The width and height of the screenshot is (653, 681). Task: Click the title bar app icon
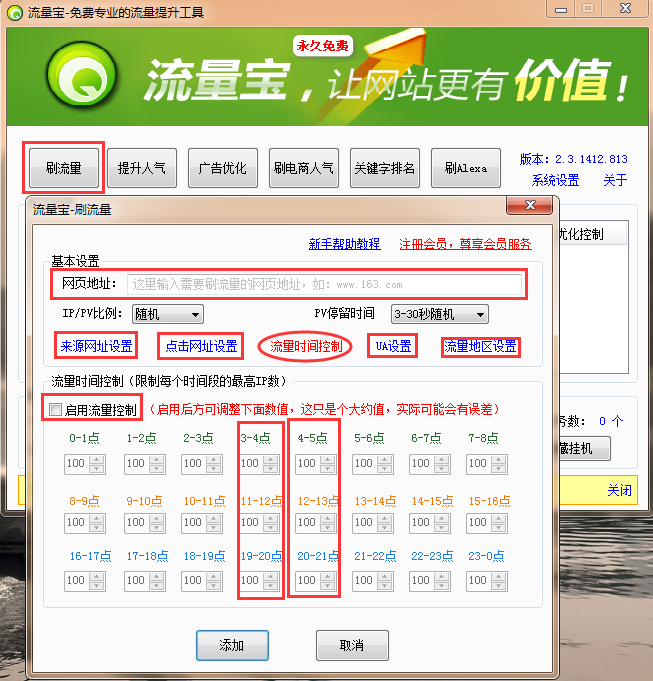coord(15,13)
